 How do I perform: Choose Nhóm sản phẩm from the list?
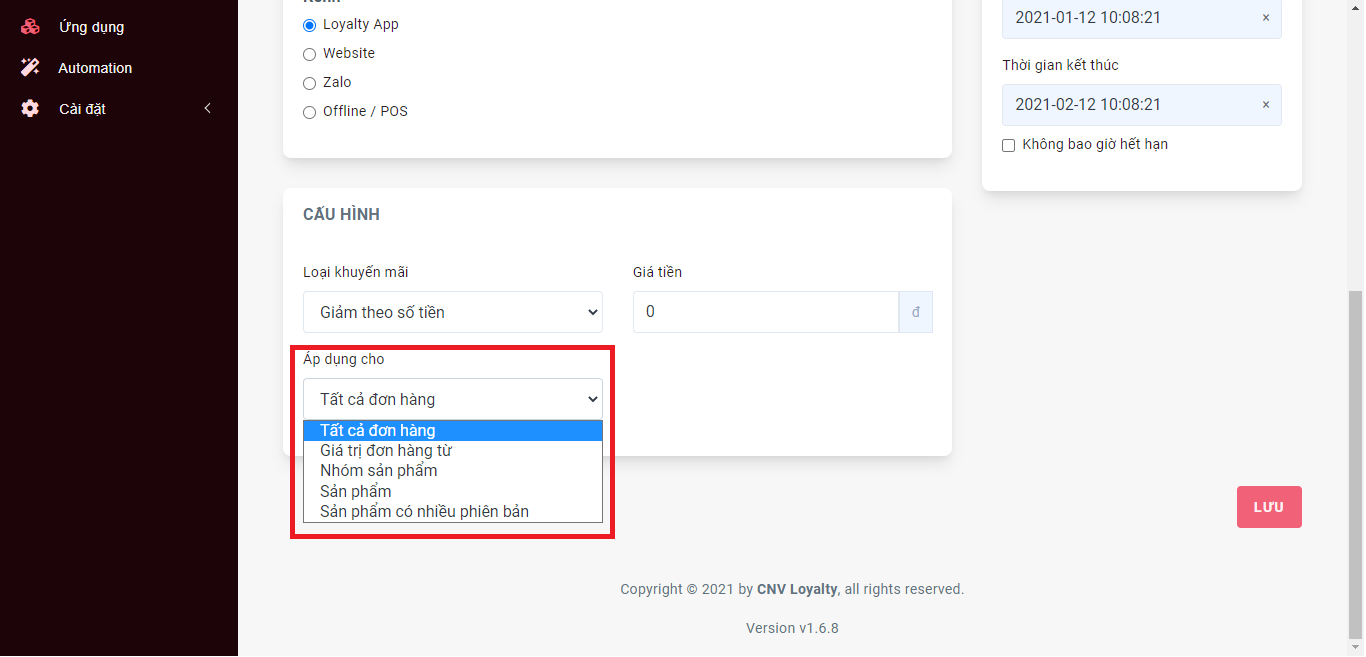click(453, 471)
